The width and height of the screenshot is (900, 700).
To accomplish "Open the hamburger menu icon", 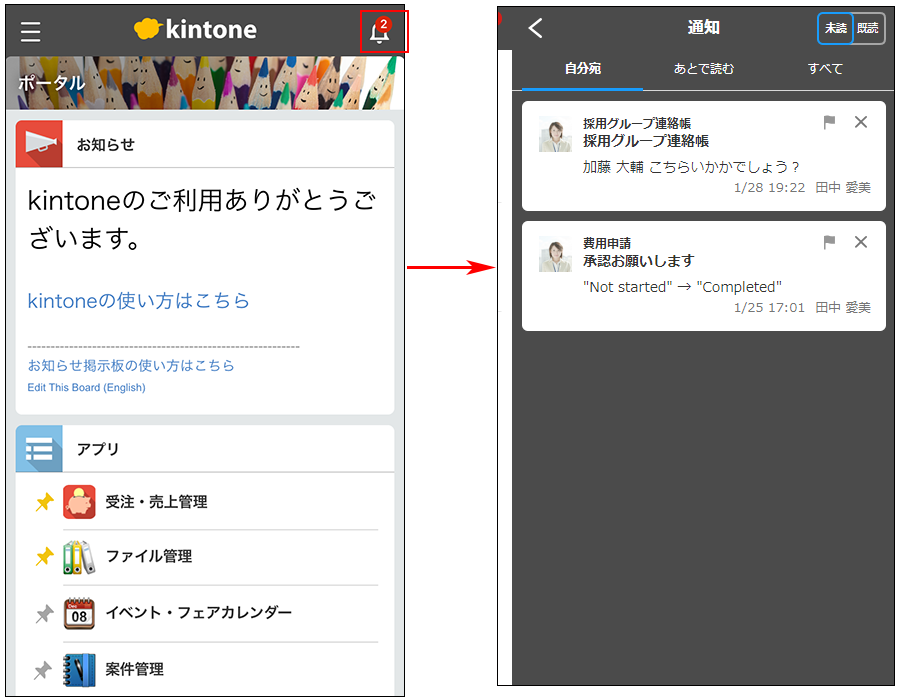I will click(30, 30).
